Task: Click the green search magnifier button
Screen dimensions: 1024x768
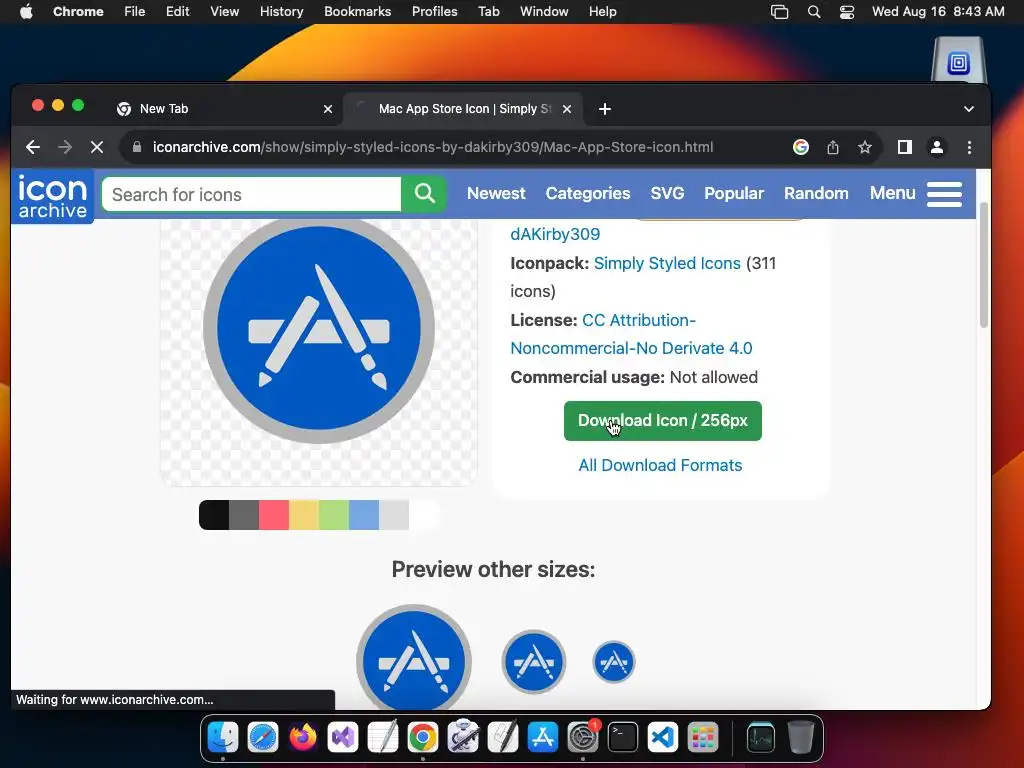Action: (x=424, y=194)
